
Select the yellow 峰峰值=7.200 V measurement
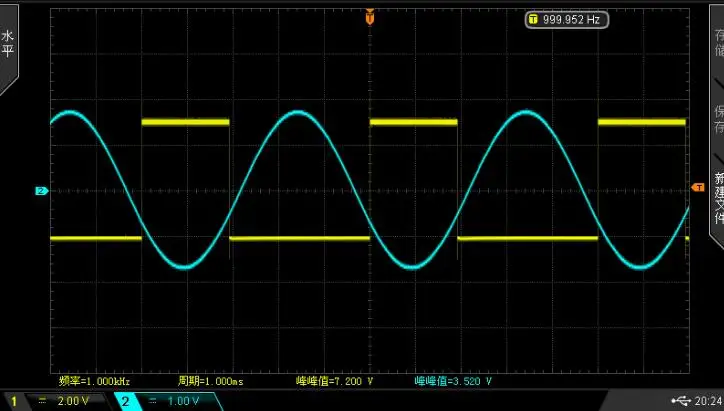point(334,381)
